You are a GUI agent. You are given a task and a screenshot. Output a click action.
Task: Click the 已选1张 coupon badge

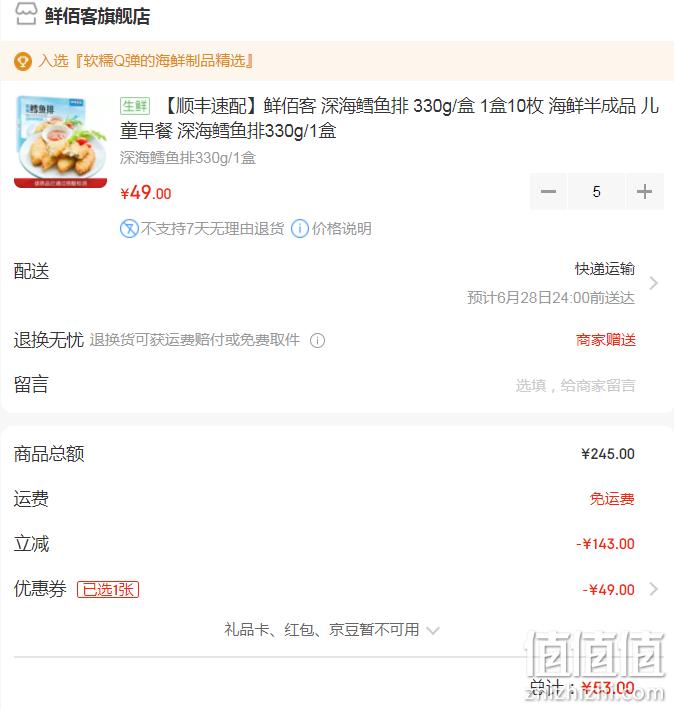(108, 590)
